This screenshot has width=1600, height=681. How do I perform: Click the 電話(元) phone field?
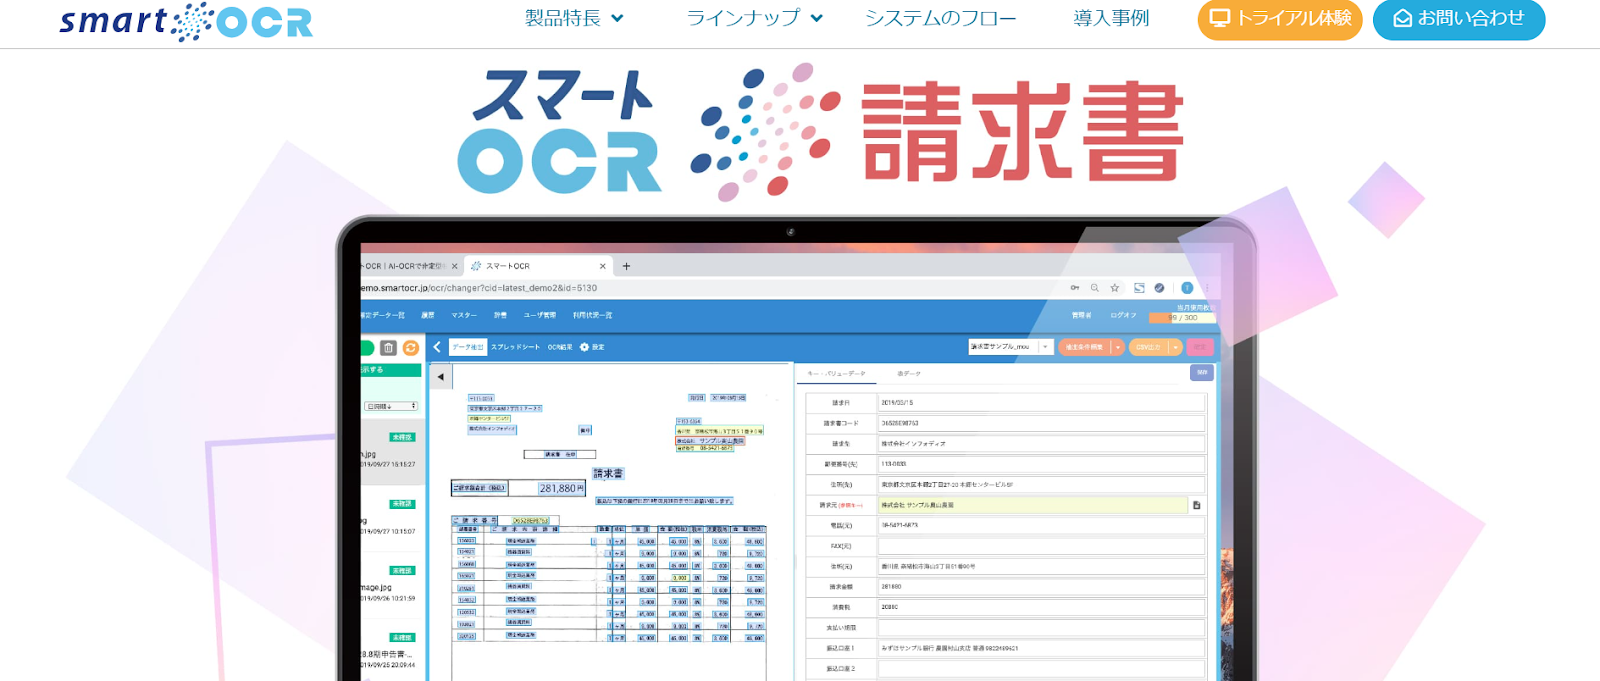pyautogui.click(x=1041, y=525)
